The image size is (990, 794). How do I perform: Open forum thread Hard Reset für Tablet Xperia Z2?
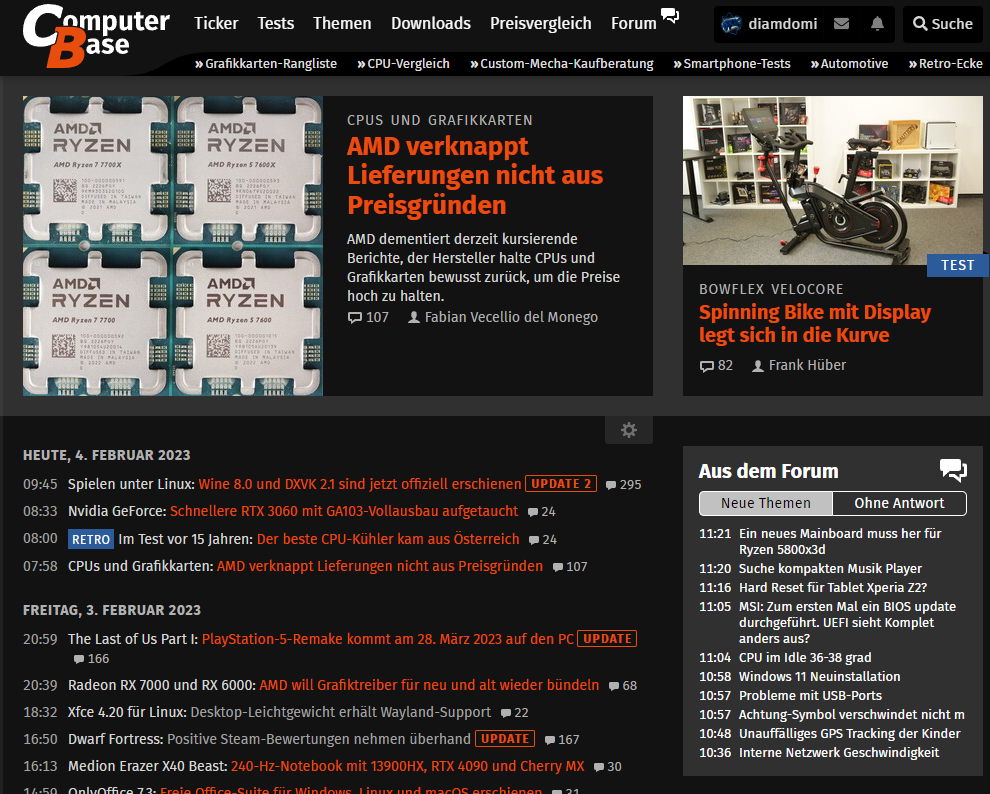coord(833,588)
